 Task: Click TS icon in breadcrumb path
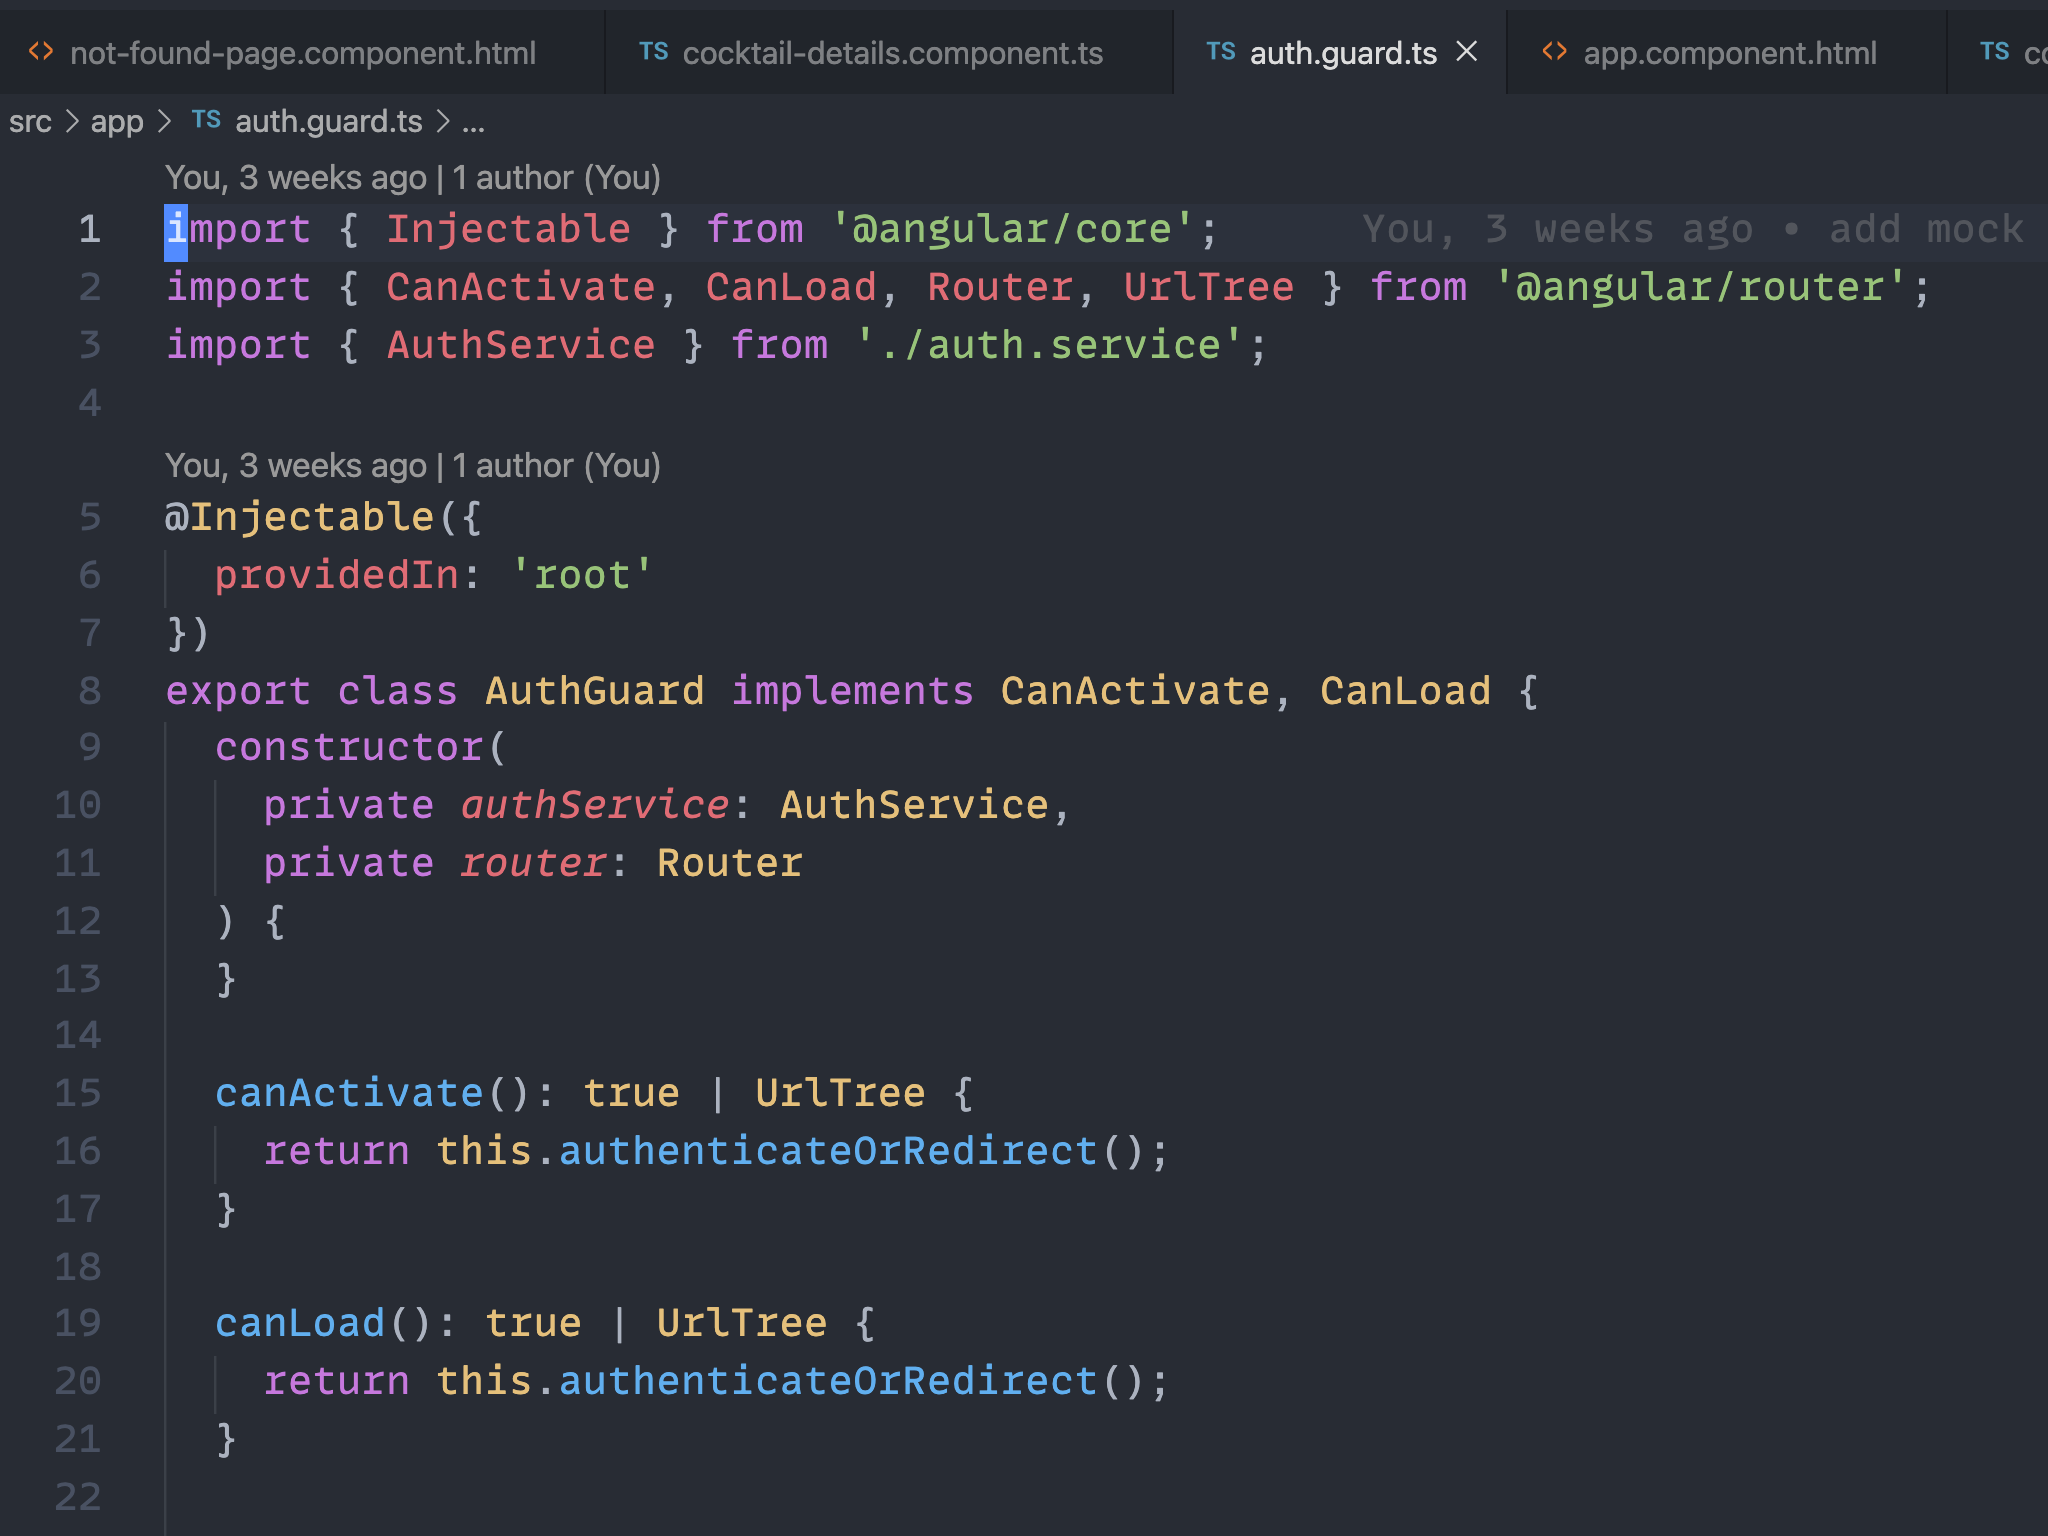206,121
